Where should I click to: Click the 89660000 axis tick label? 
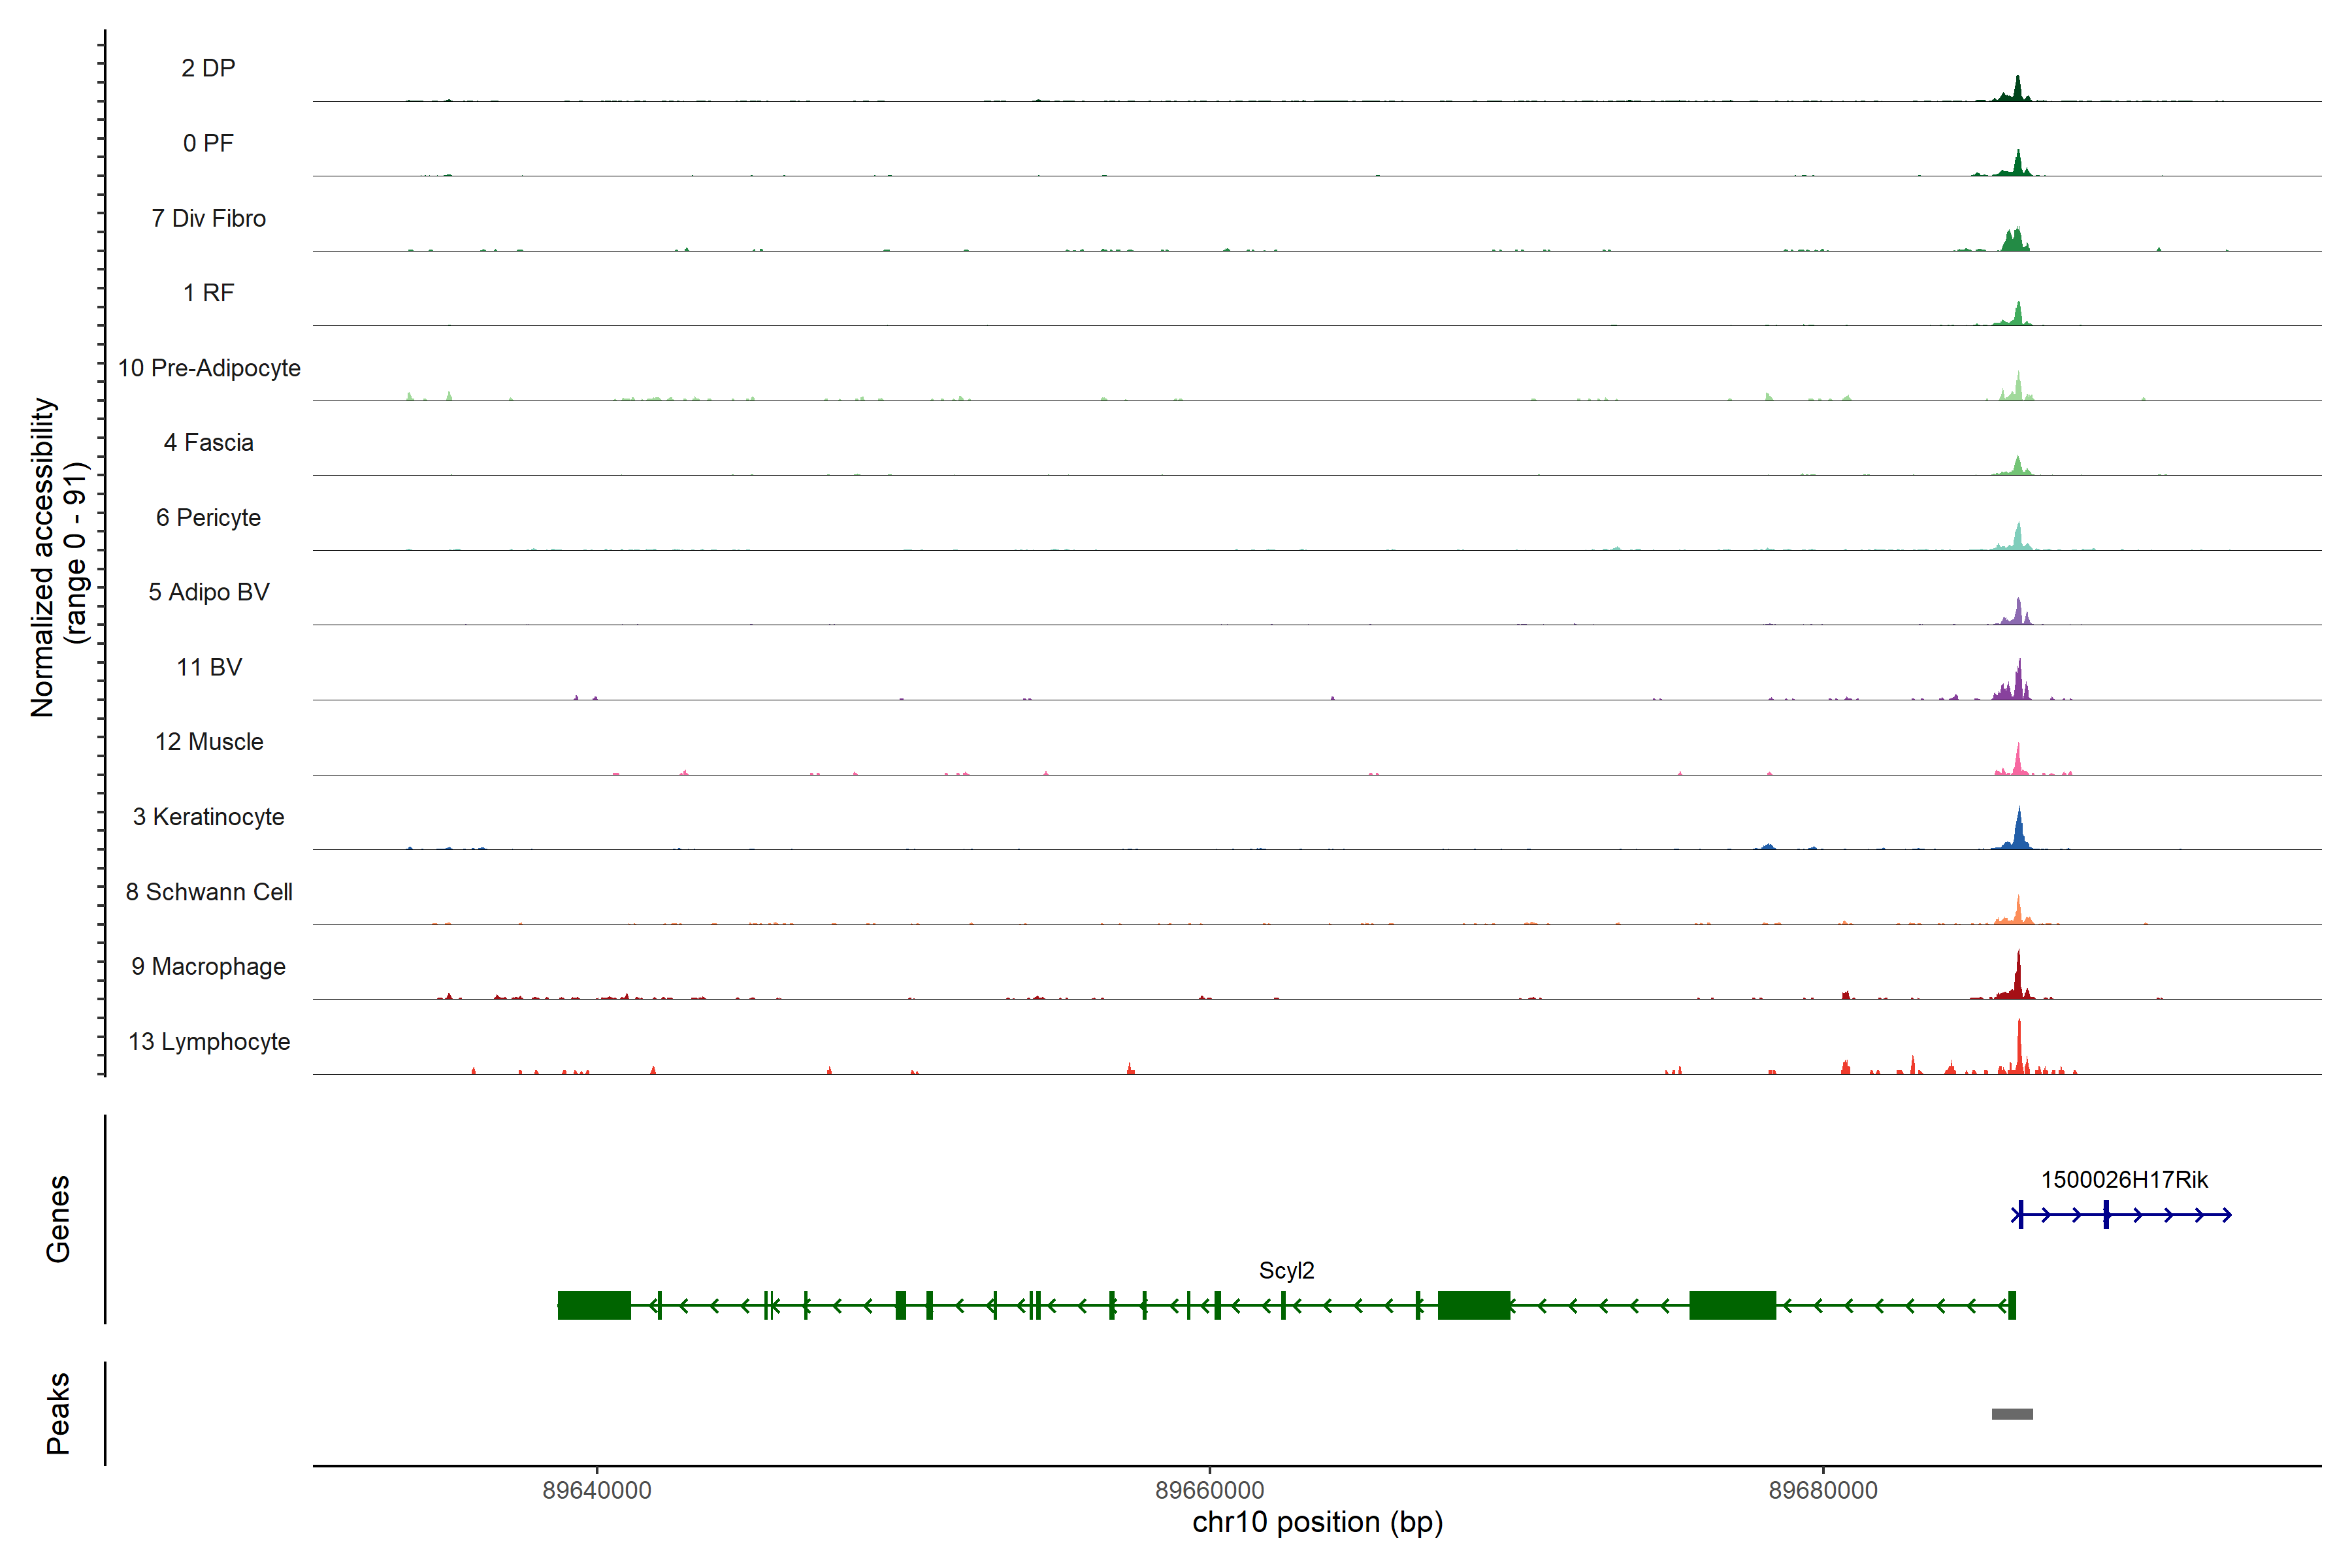pos(1209,1490)
